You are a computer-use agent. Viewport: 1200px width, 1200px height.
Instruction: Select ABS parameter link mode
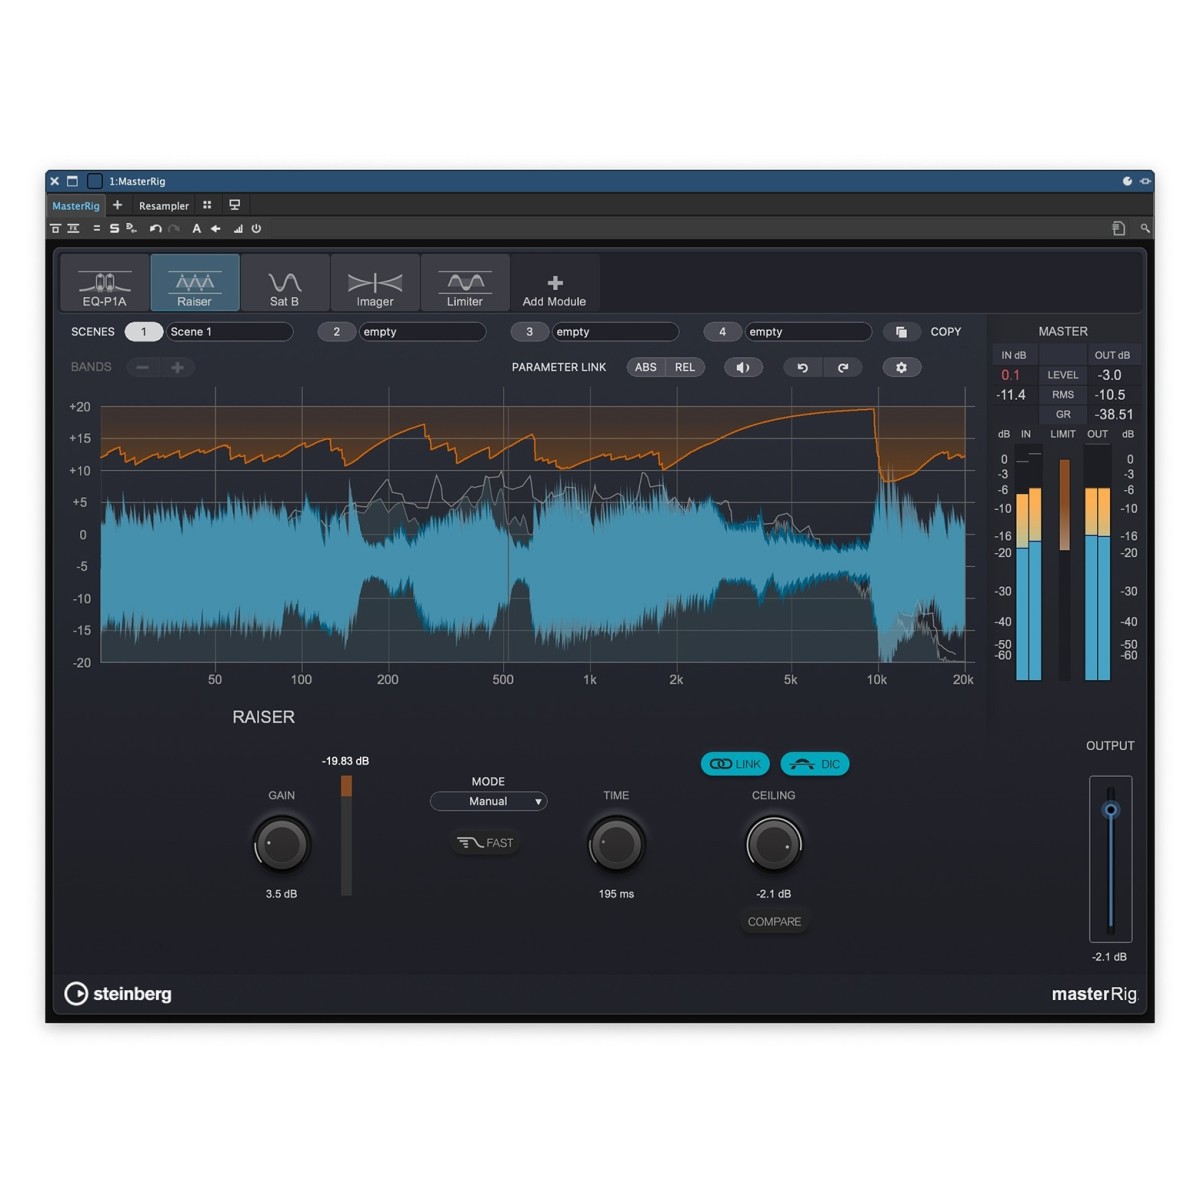tap(646, 367)
